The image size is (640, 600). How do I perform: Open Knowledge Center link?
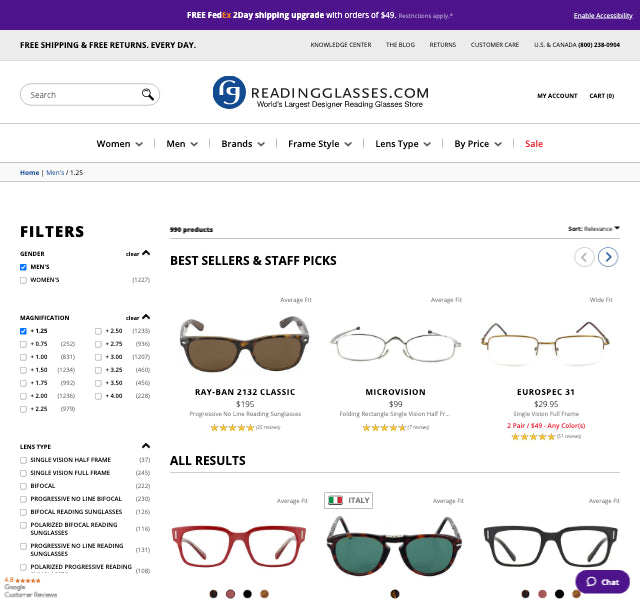[x=341, y=44]
